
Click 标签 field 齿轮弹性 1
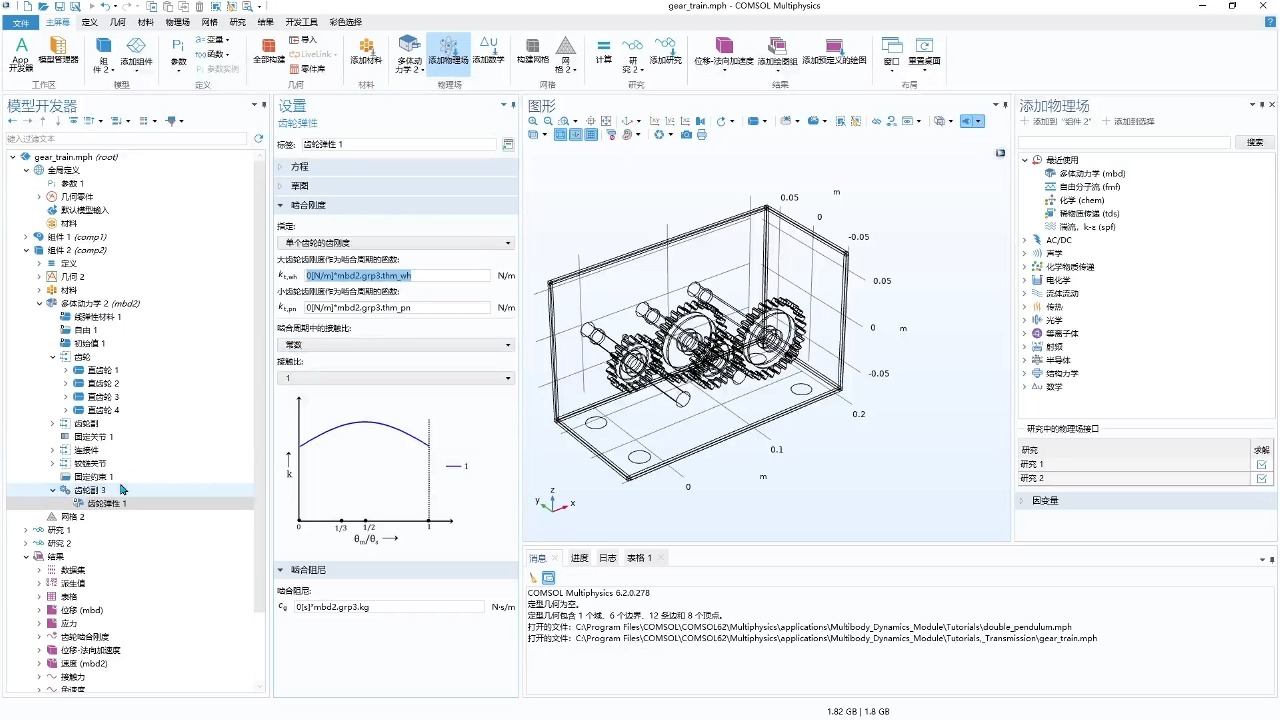coord(399,145)
